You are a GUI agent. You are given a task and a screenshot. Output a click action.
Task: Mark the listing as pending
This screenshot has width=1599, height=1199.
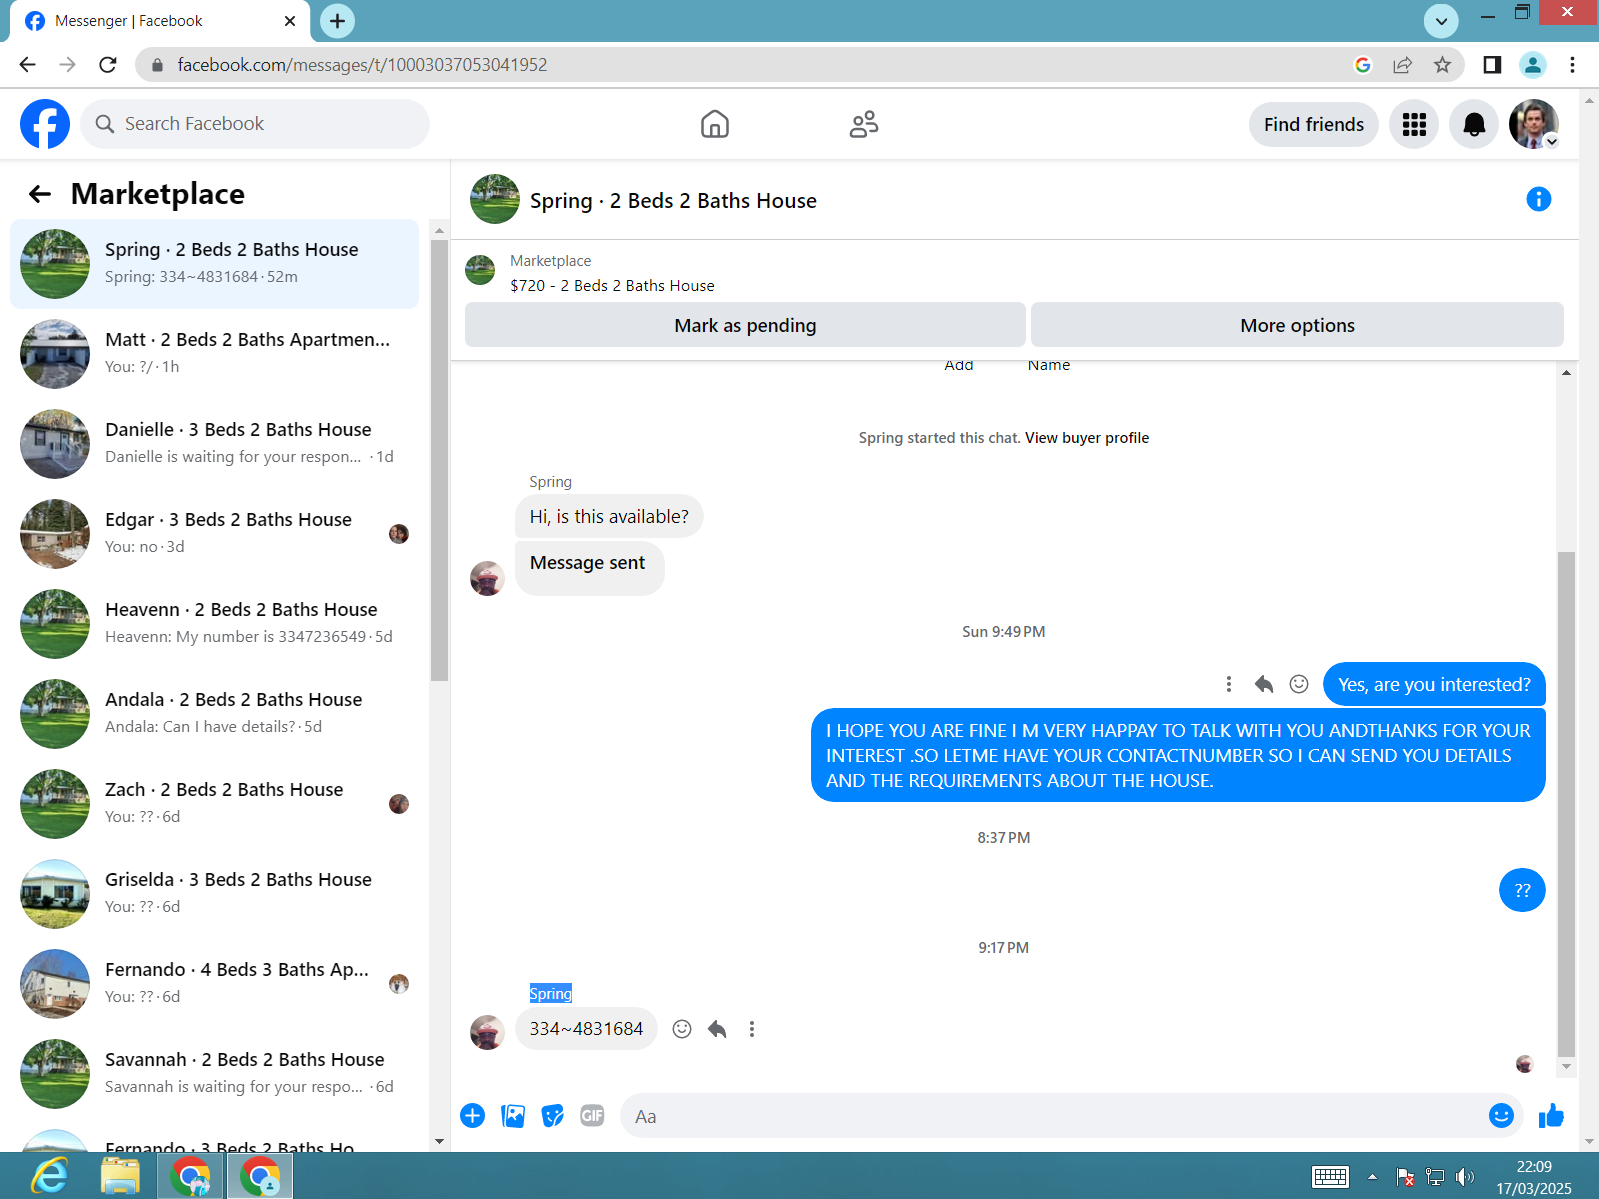(745, 325)
